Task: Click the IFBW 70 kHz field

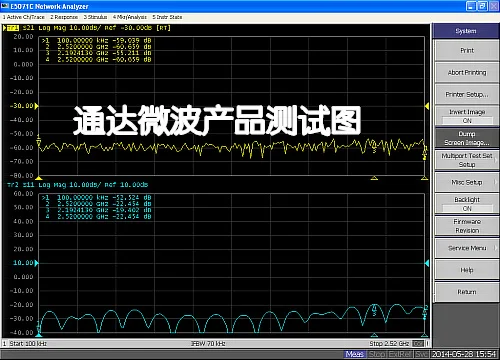Action: click(x=208, y=343)
